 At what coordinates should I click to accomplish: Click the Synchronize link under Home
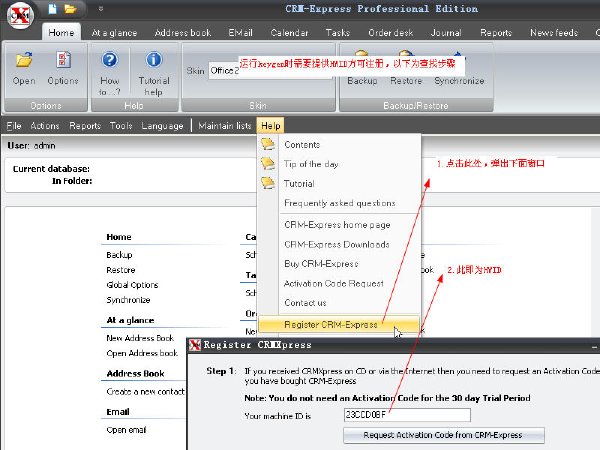point(128,300)
